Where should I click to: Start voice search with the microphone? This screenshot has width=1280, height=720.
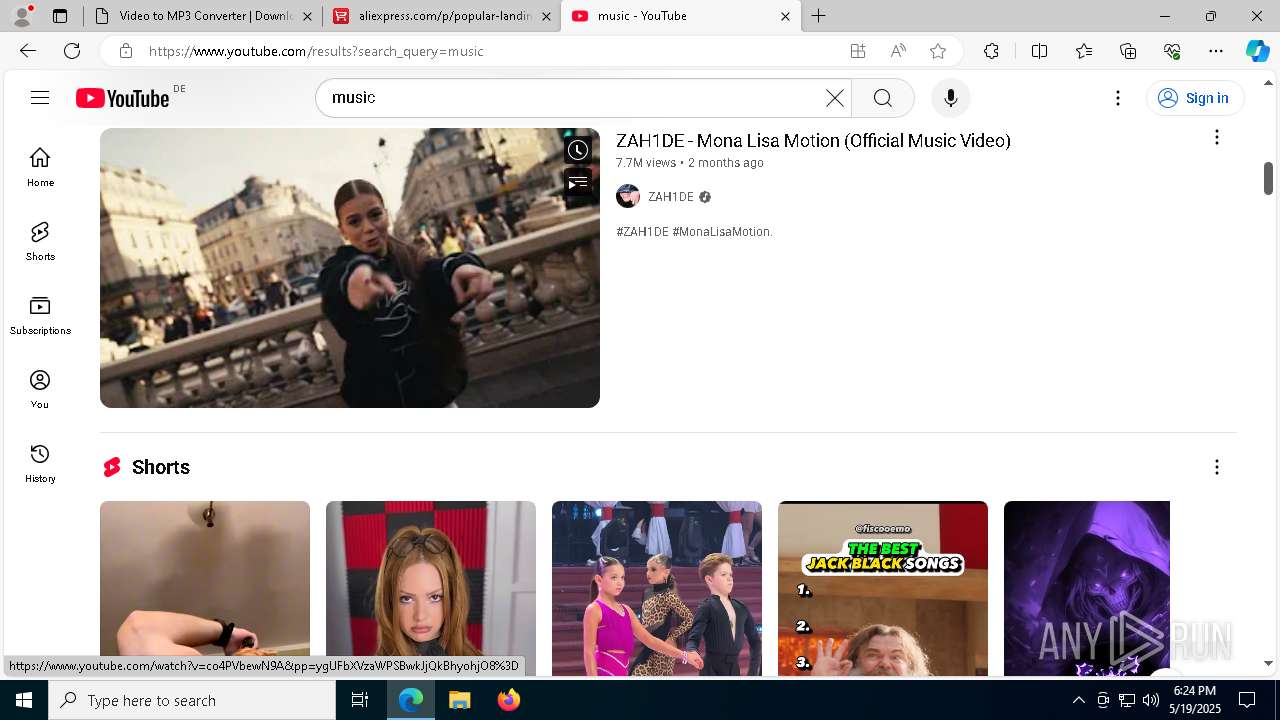coord(951,98)
